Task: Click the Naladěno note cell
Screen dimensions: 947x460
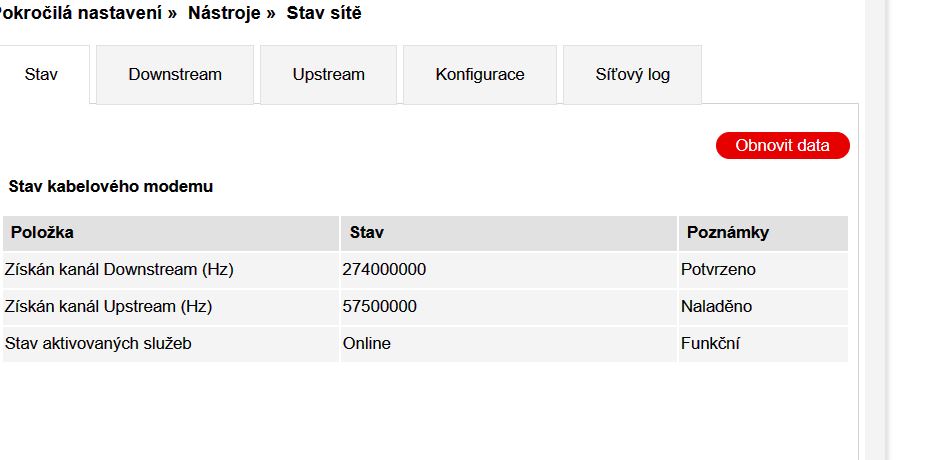Action: [763, 307]
